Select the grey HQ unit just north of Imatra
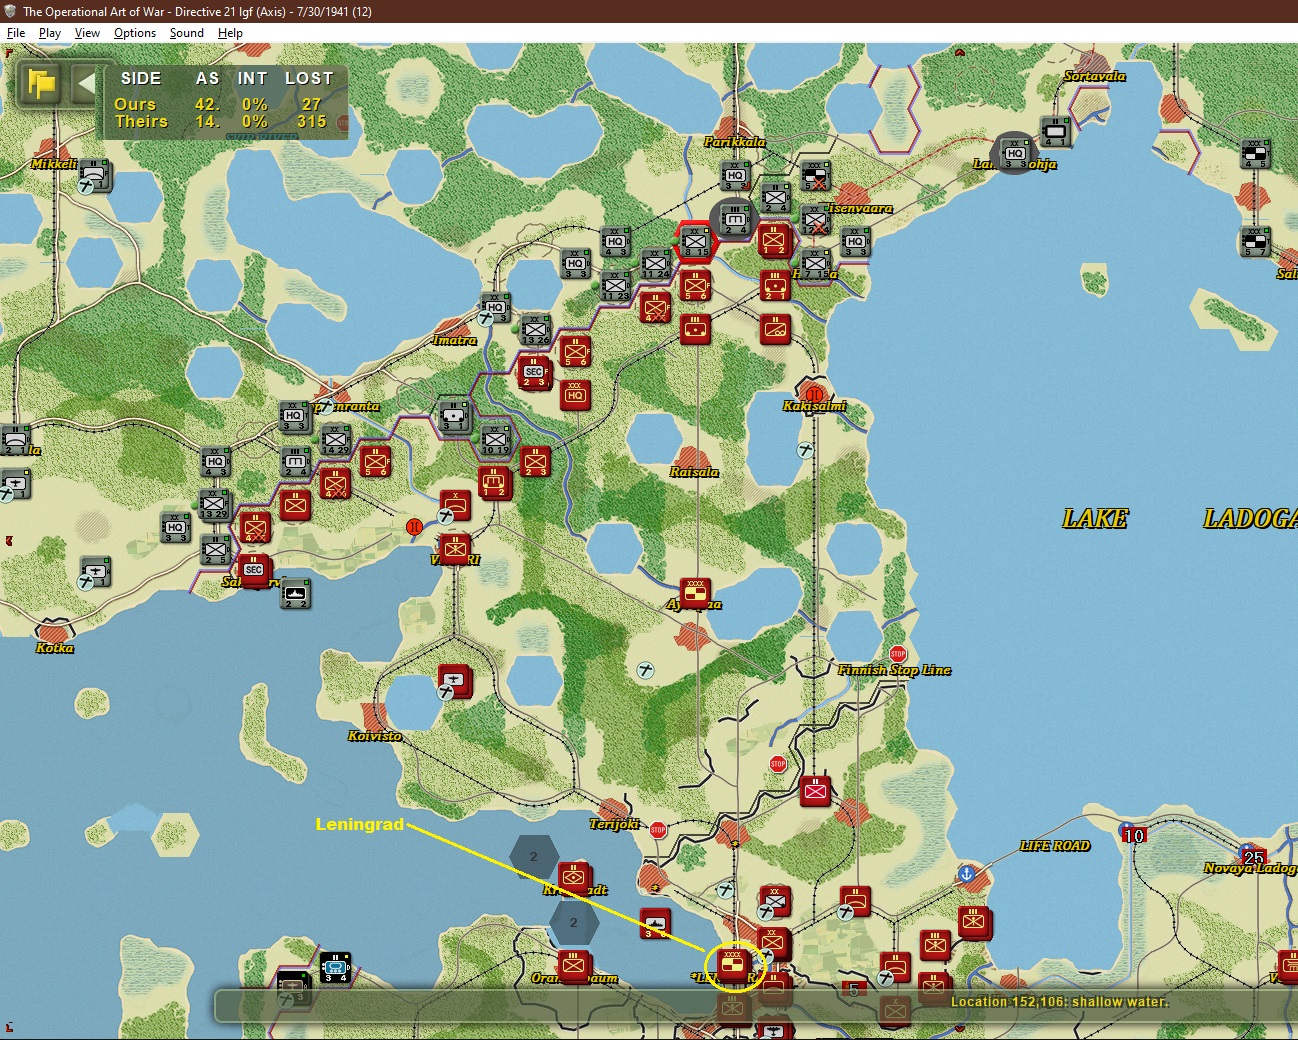1298x1040 pixels. tap(495, 306)
